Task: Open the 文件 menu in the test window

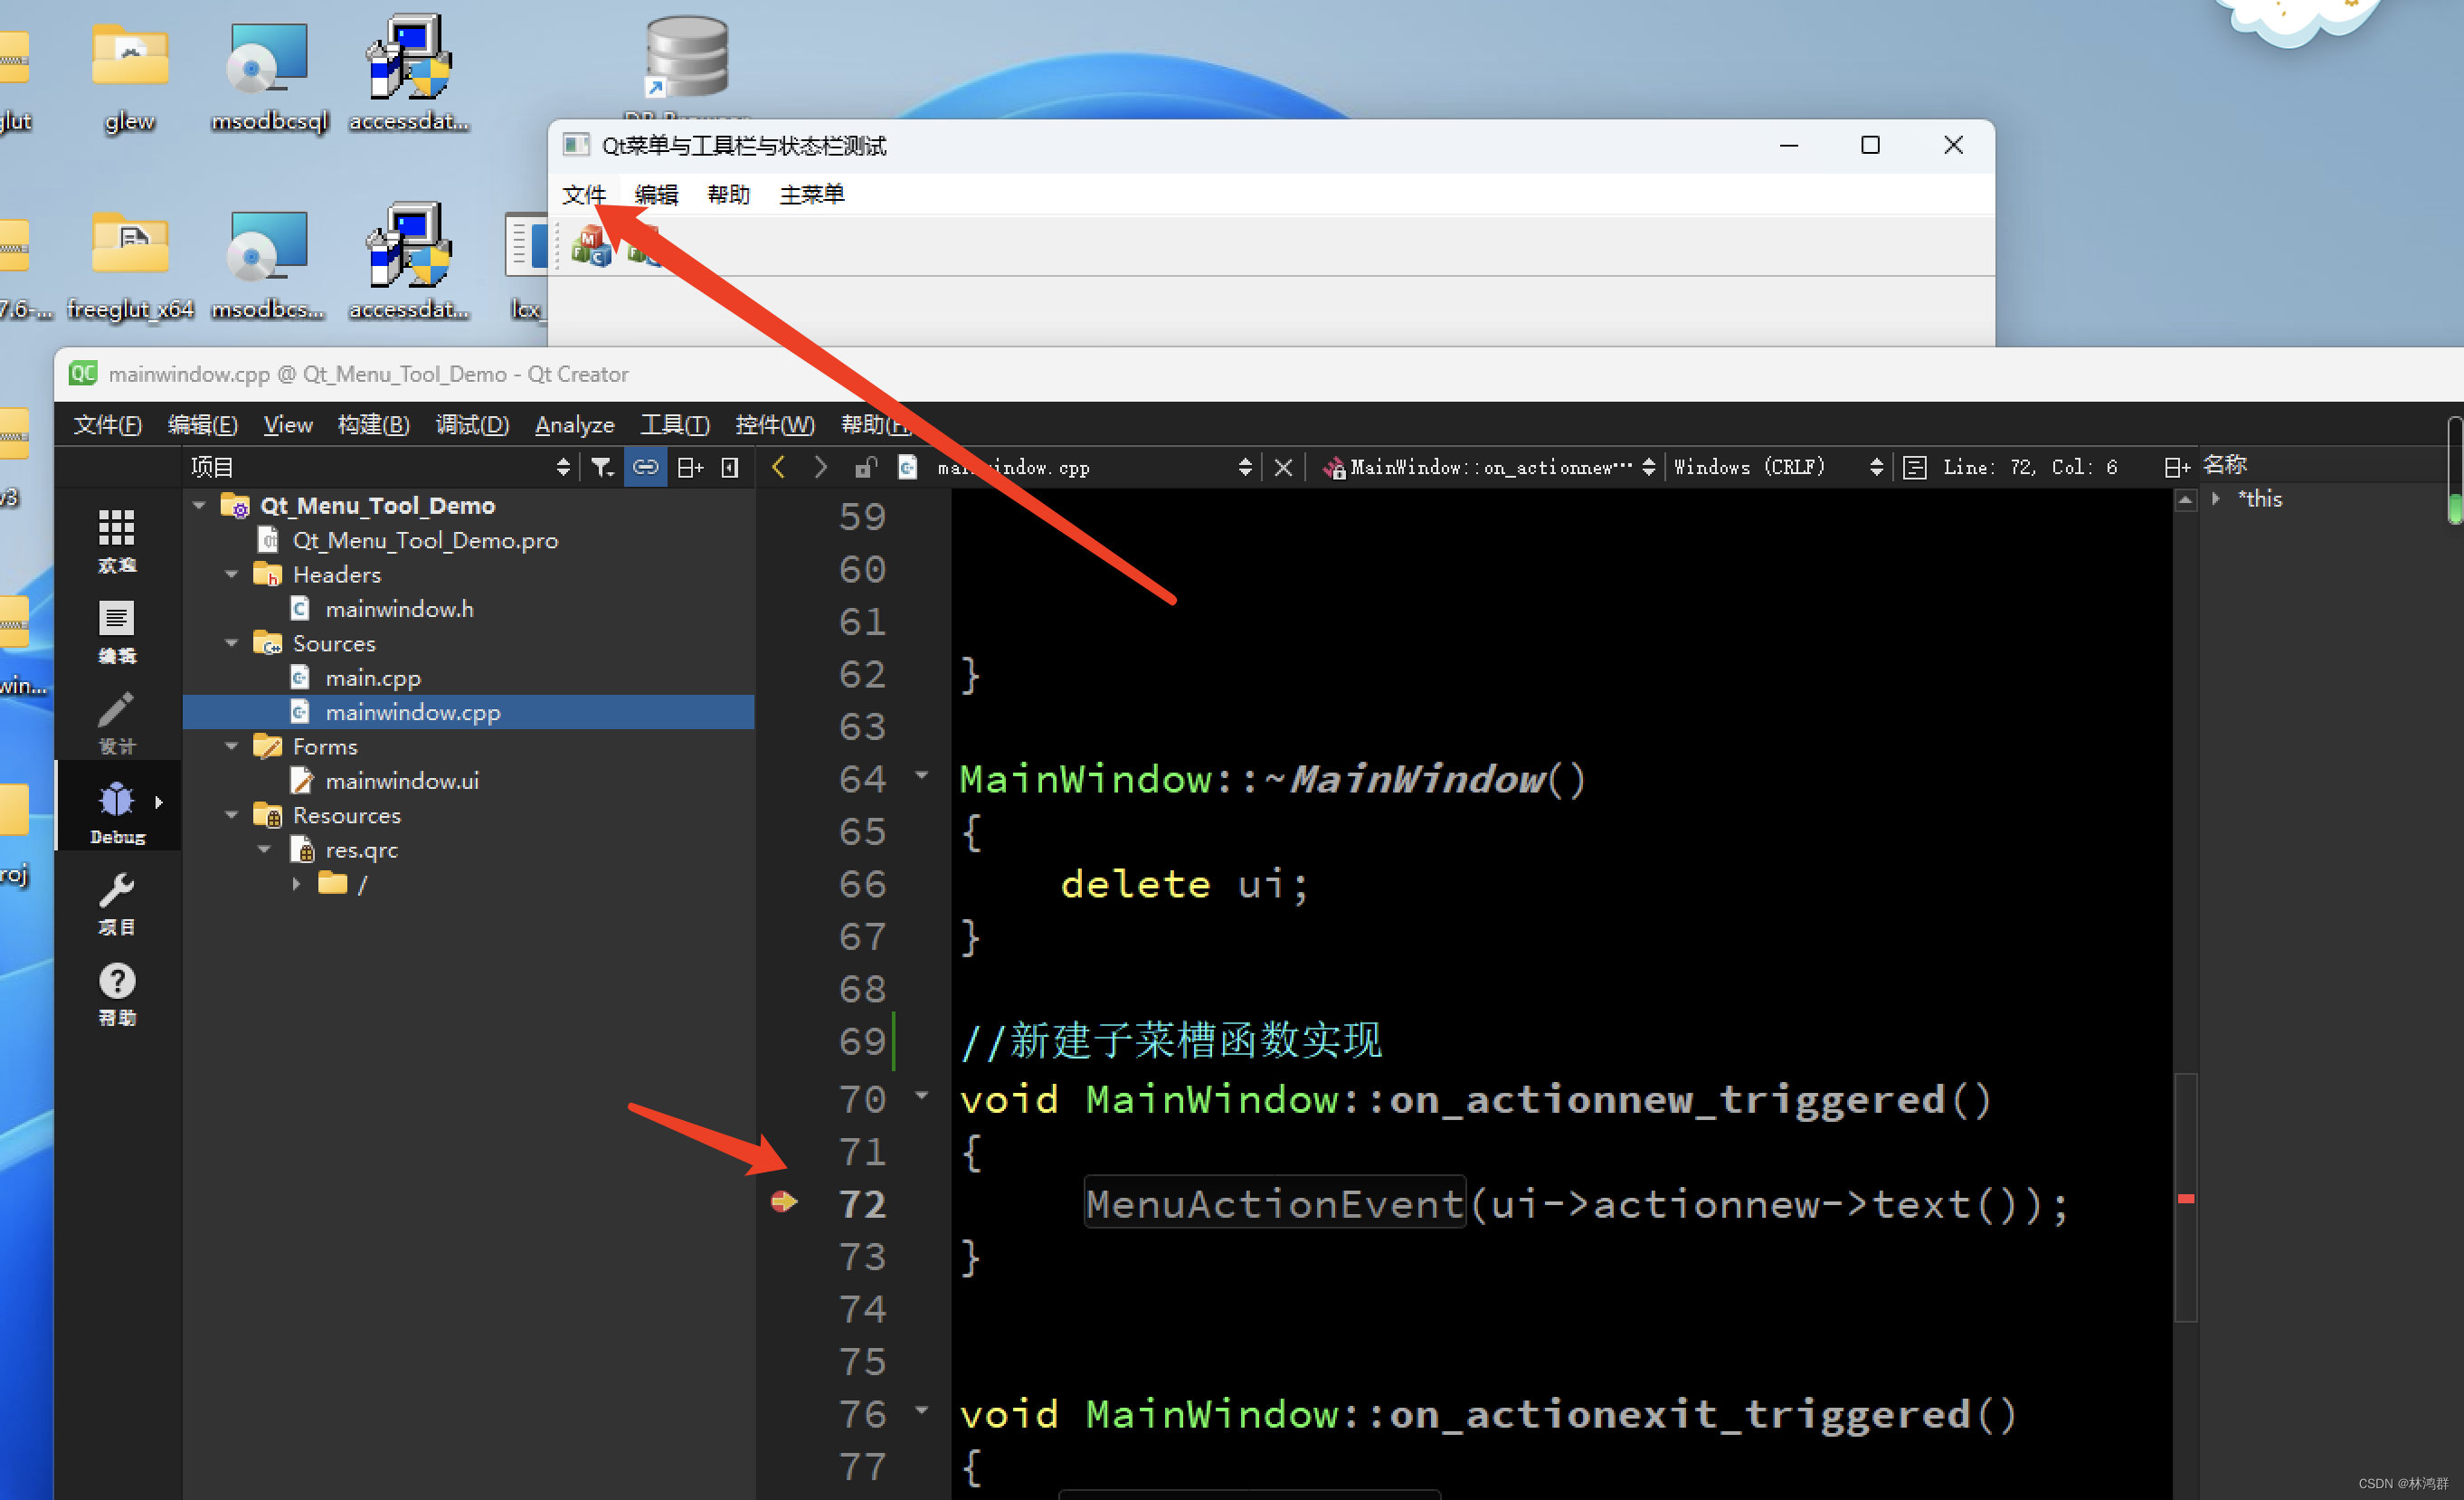Action: [583, 194]
